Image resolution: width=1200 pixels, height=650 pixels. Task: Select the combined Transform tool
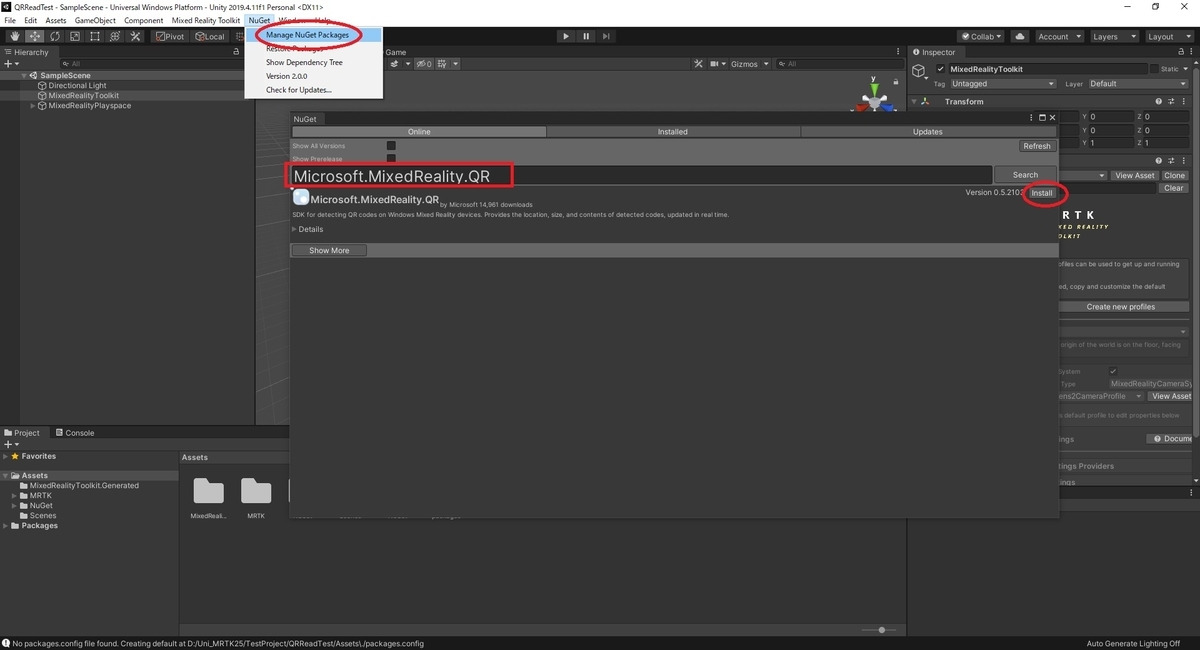coord(114,36)
